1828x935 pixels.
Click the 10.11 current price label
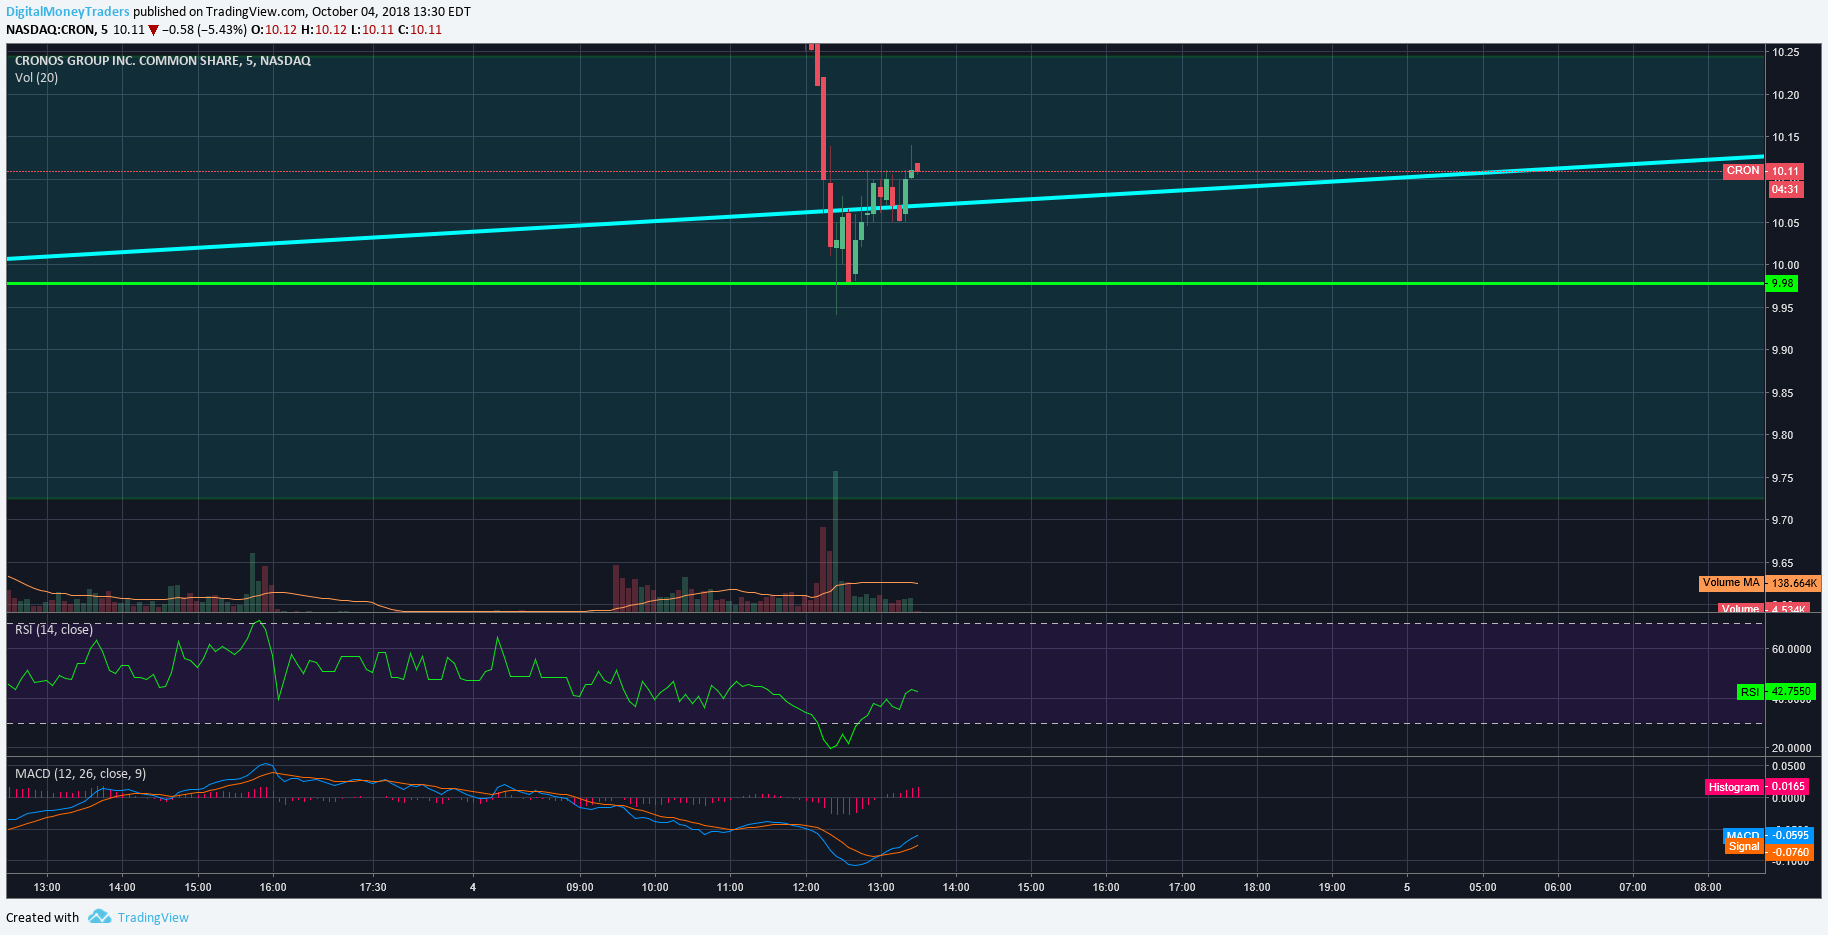1786,171
